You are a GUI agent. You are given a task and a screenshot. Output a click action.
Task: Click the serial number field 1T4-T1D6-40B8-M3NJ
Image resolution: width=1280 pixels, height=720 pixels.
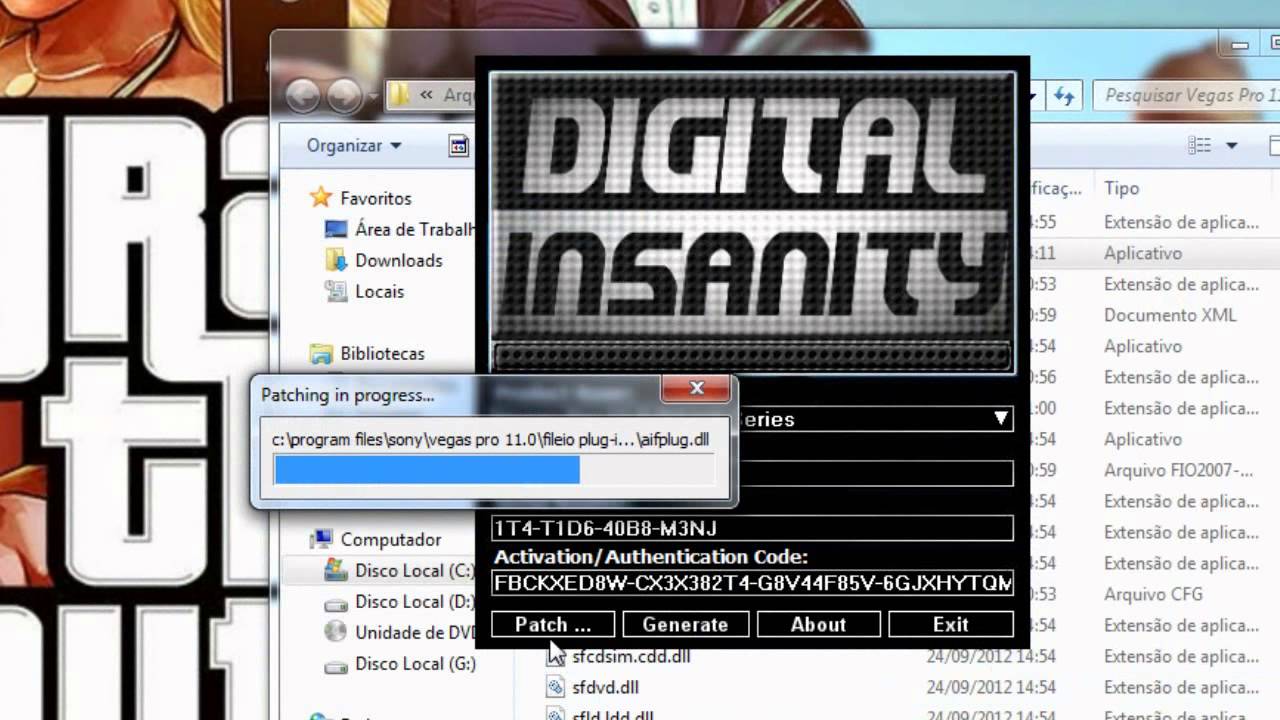tap(752, 528)
